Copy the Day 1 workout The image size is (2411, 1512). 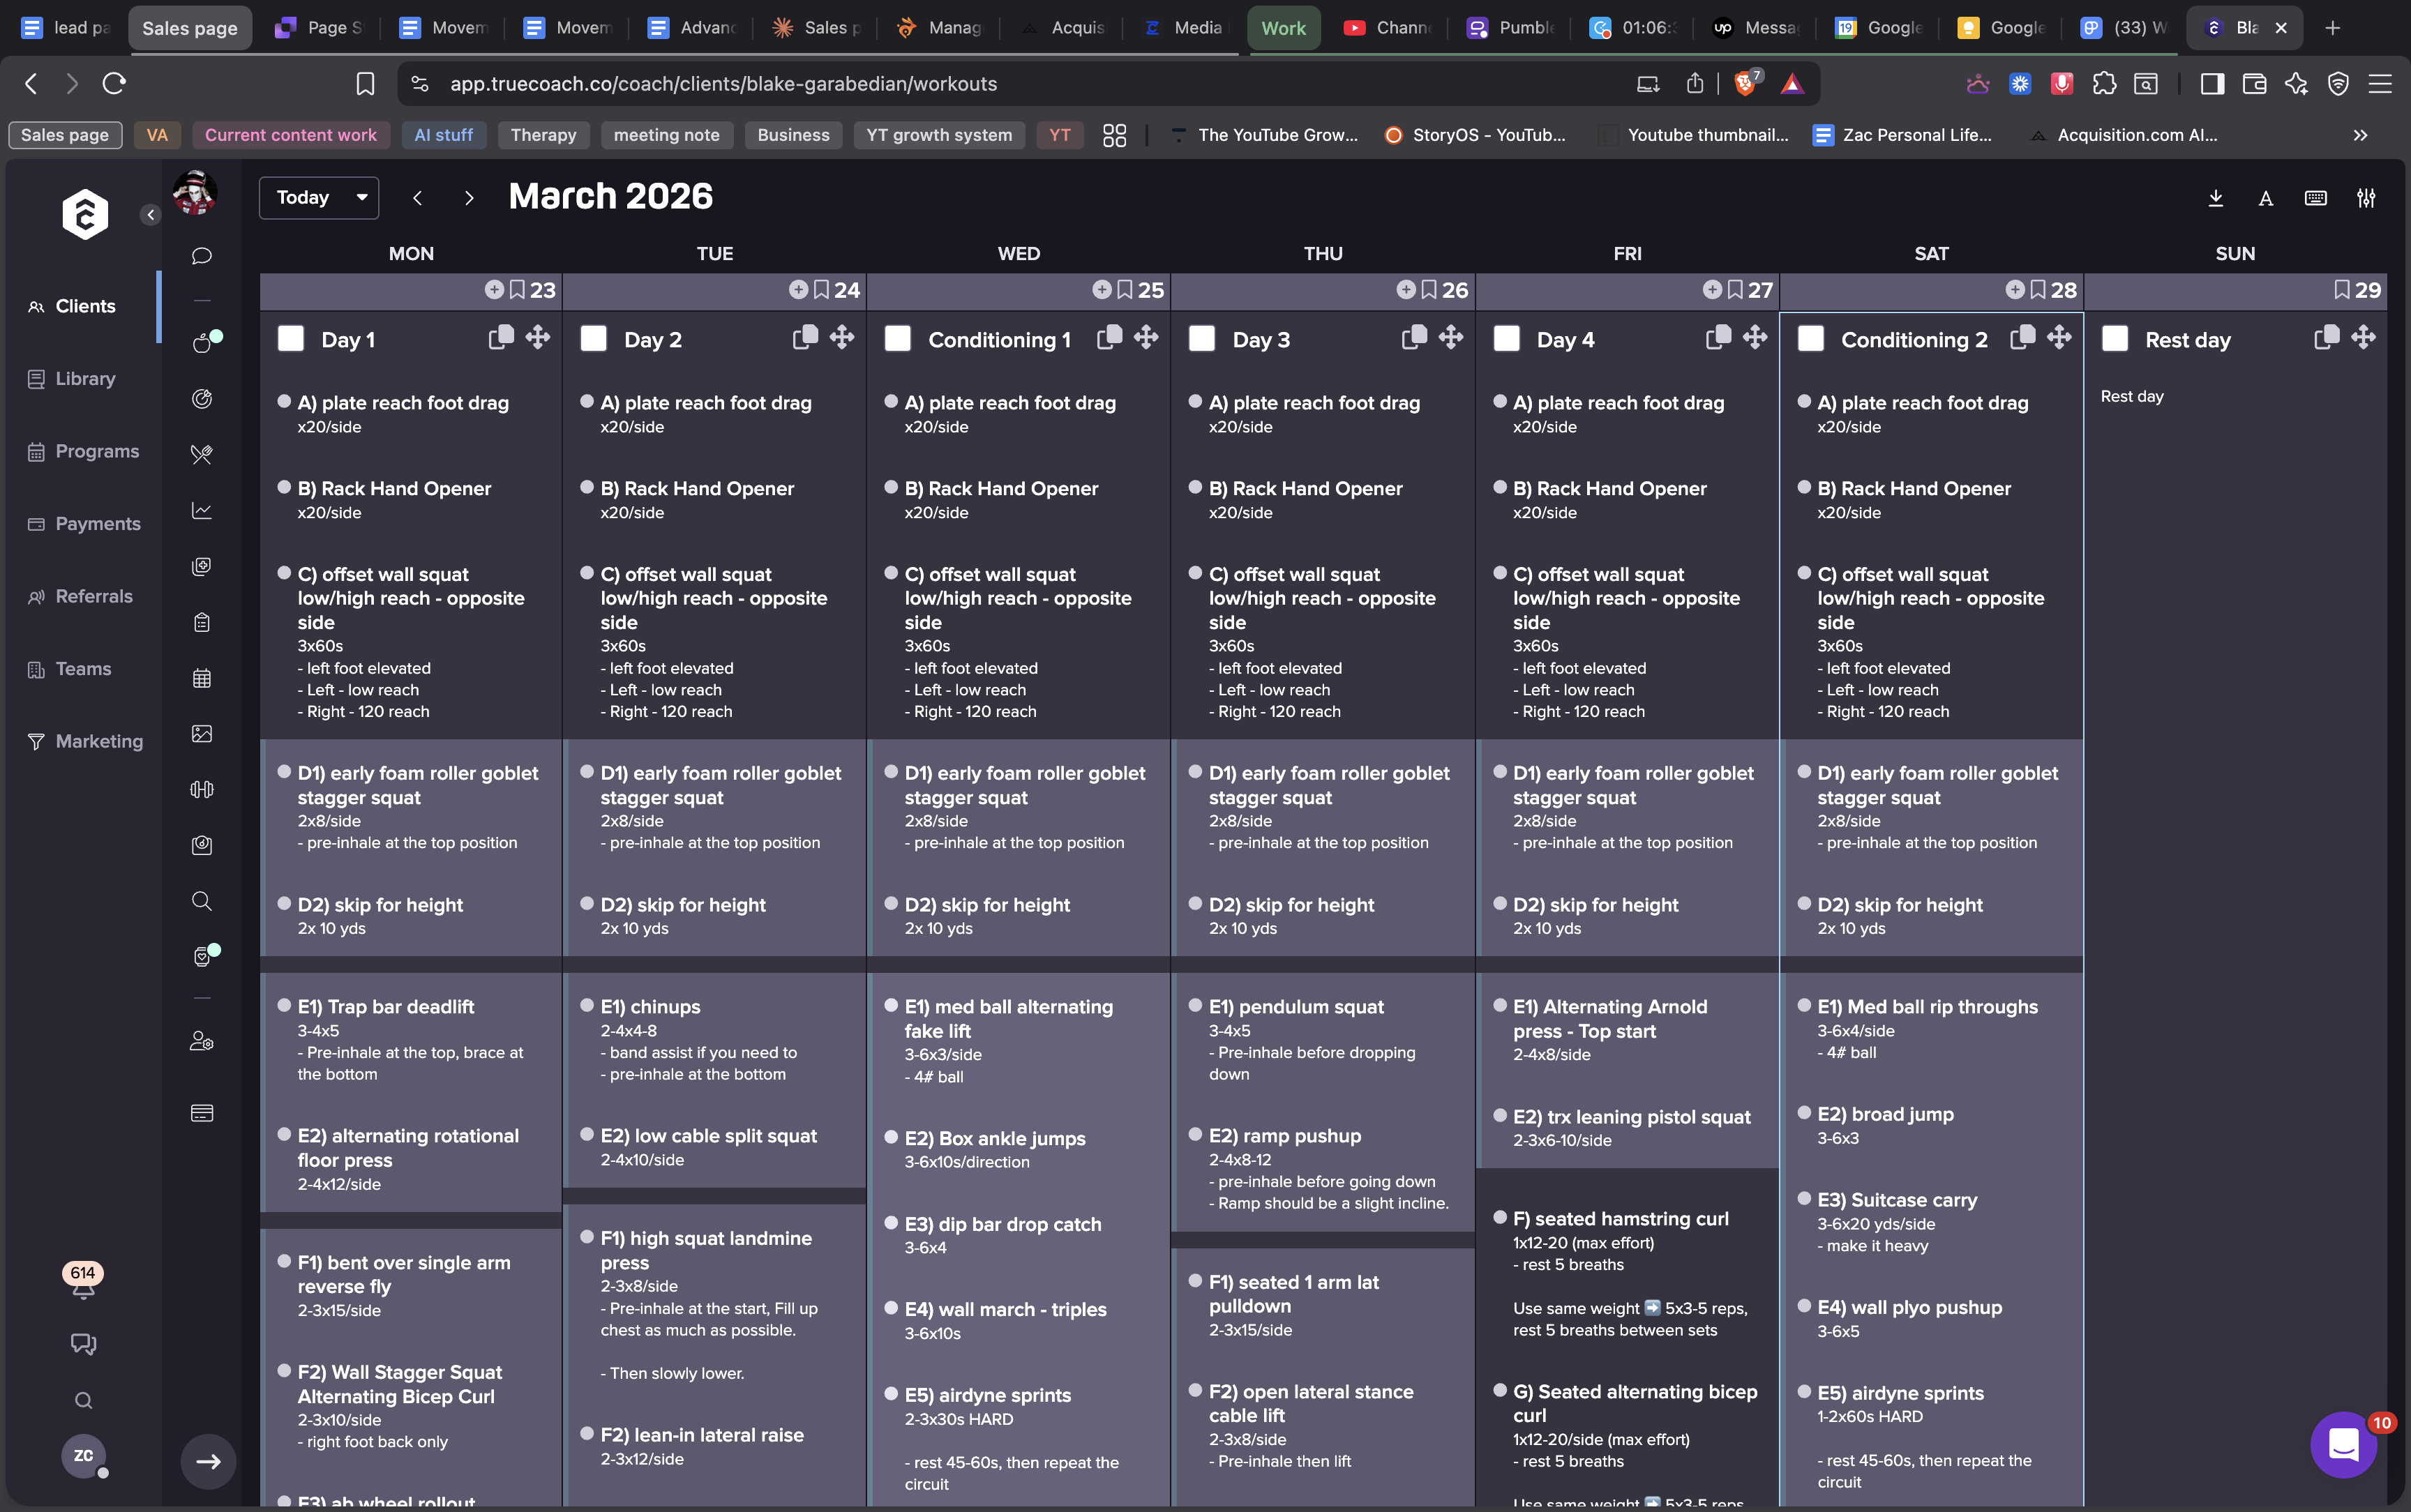[501, 338]
